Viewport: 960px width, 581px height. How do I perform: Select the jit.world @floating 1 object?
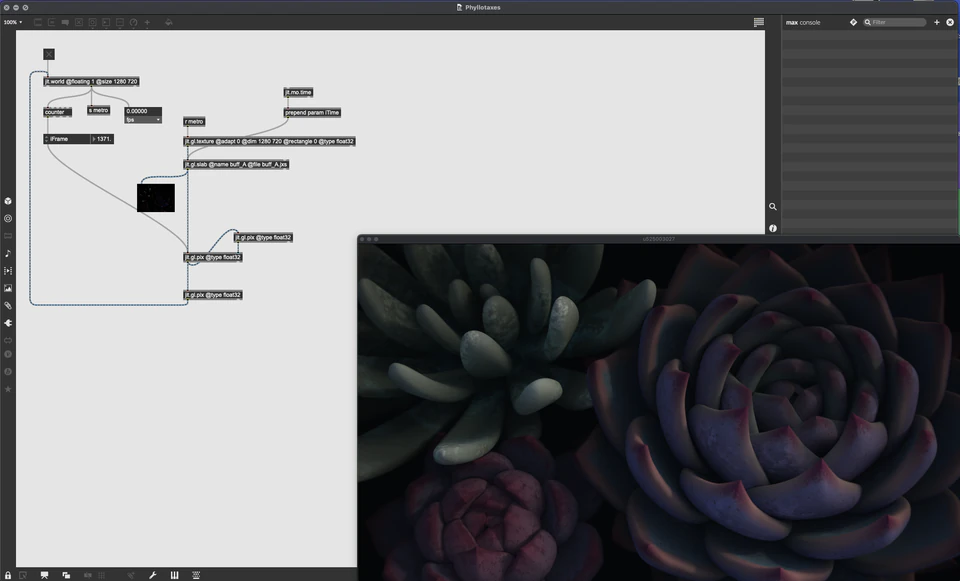pyautogui.click(x=91, y=81)
